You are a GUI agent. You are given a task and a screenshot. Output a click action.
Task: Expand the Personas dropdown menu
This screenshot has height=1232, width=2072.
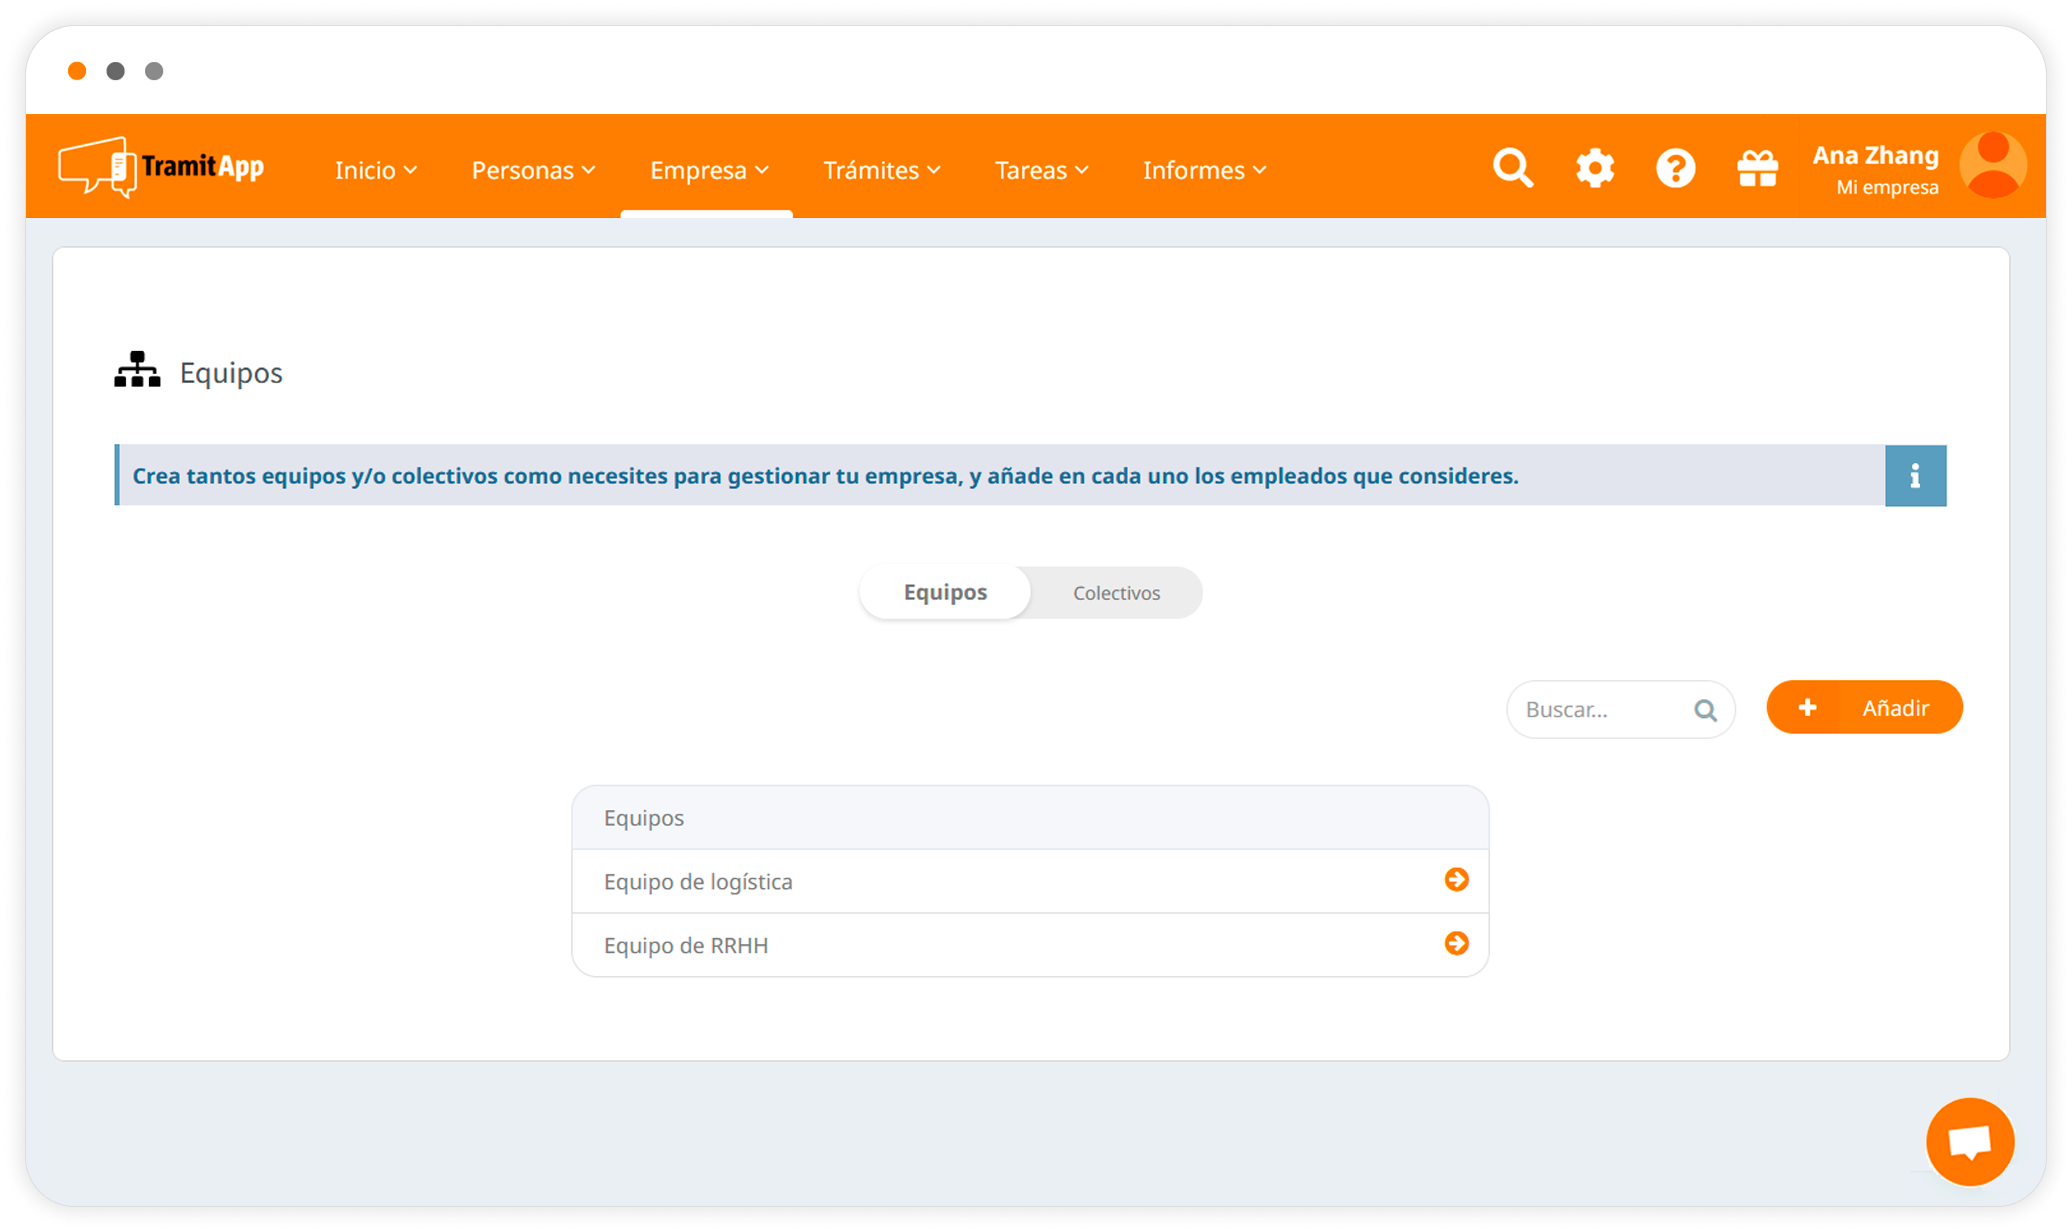(533, 171)
